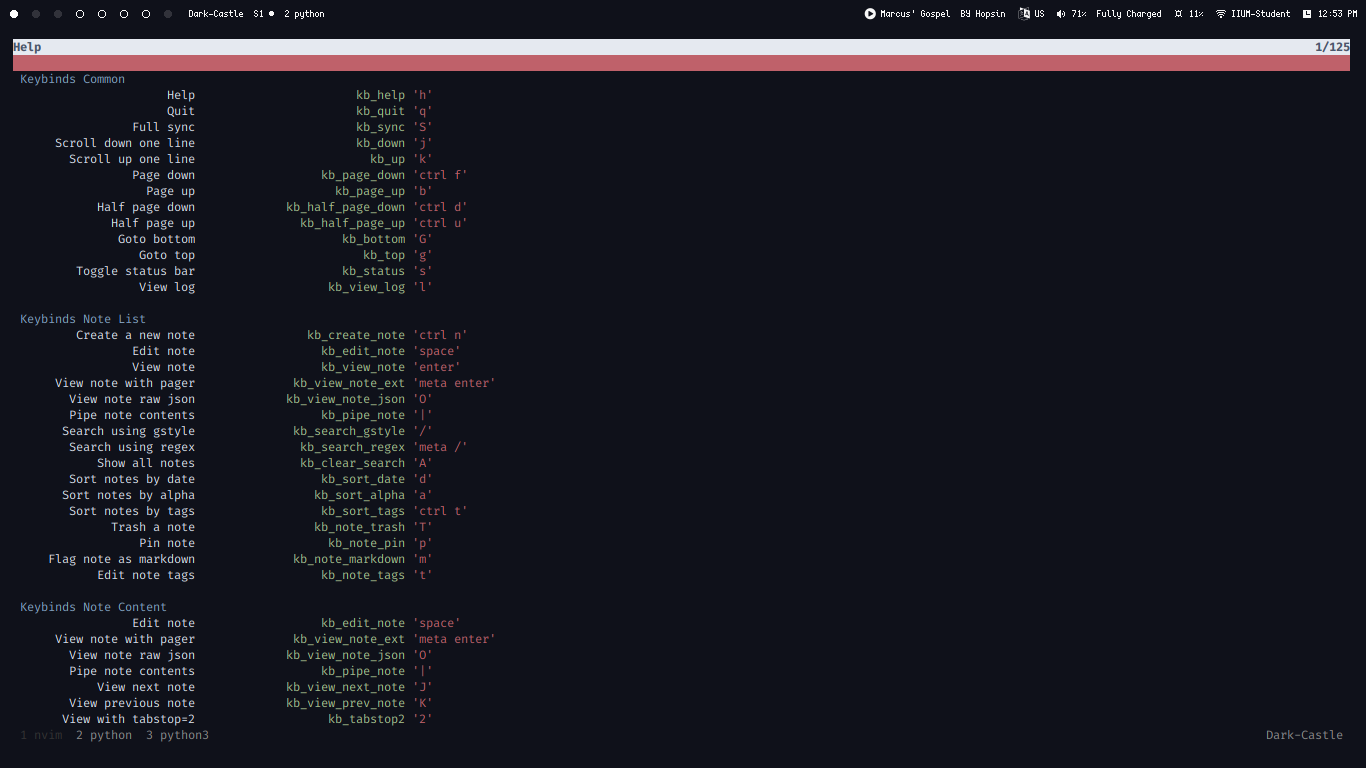Click the music player play icon
The height and width of the screenshot is (768, 1366).
click(870, 14)
